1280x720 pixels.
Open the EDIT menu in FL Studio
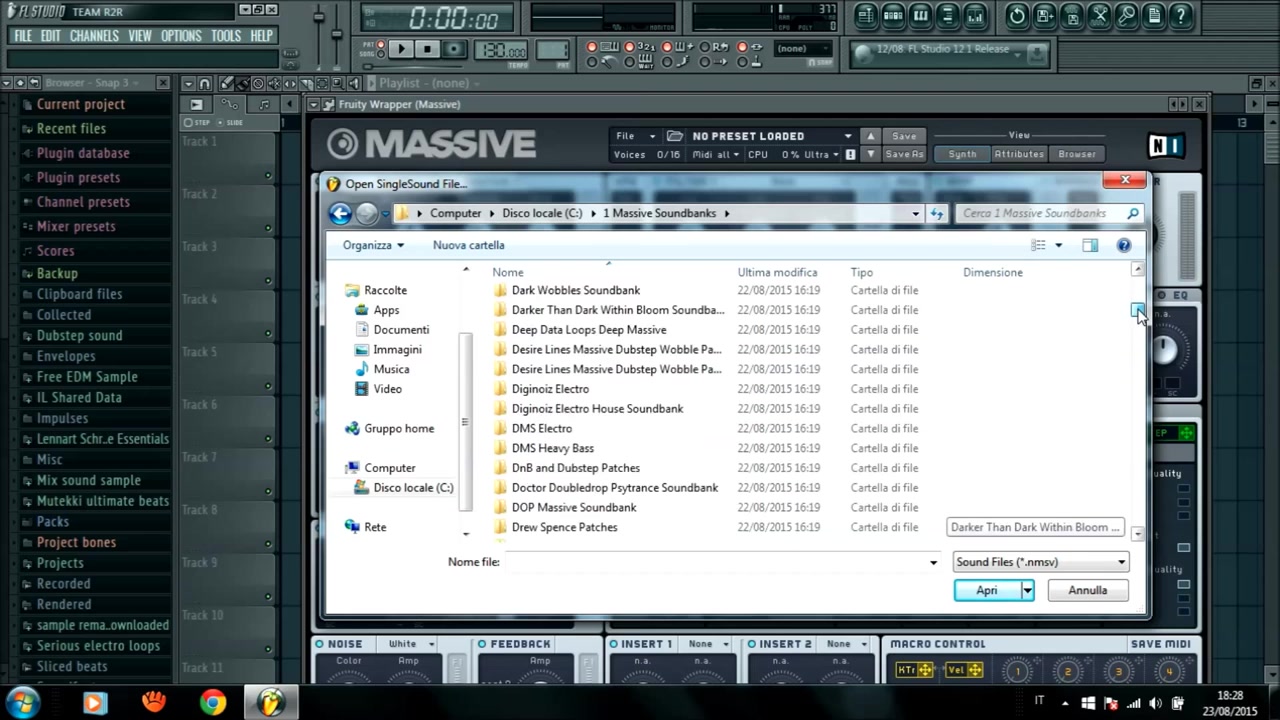[51, 36]
